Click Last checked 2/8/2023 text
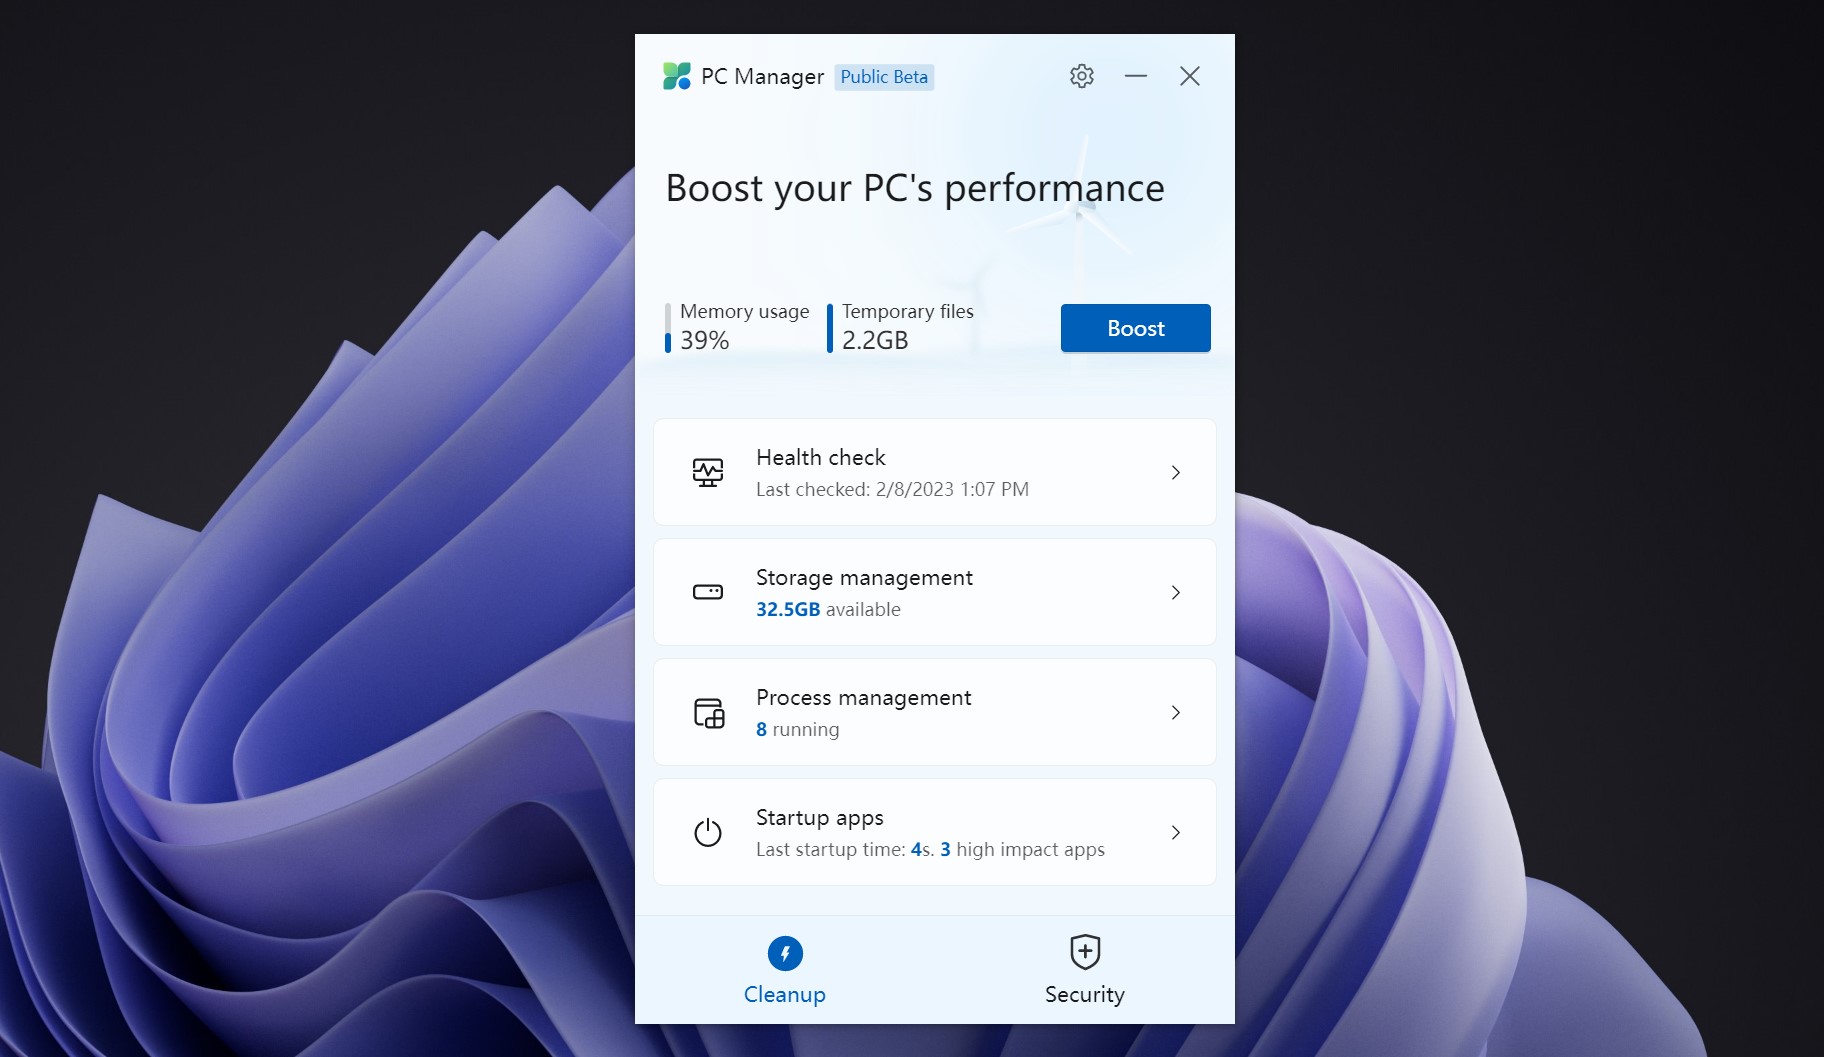Image resolution: width=1824 pixels, height=1057 pixels. pyautogui.click(x=892, y=489)
